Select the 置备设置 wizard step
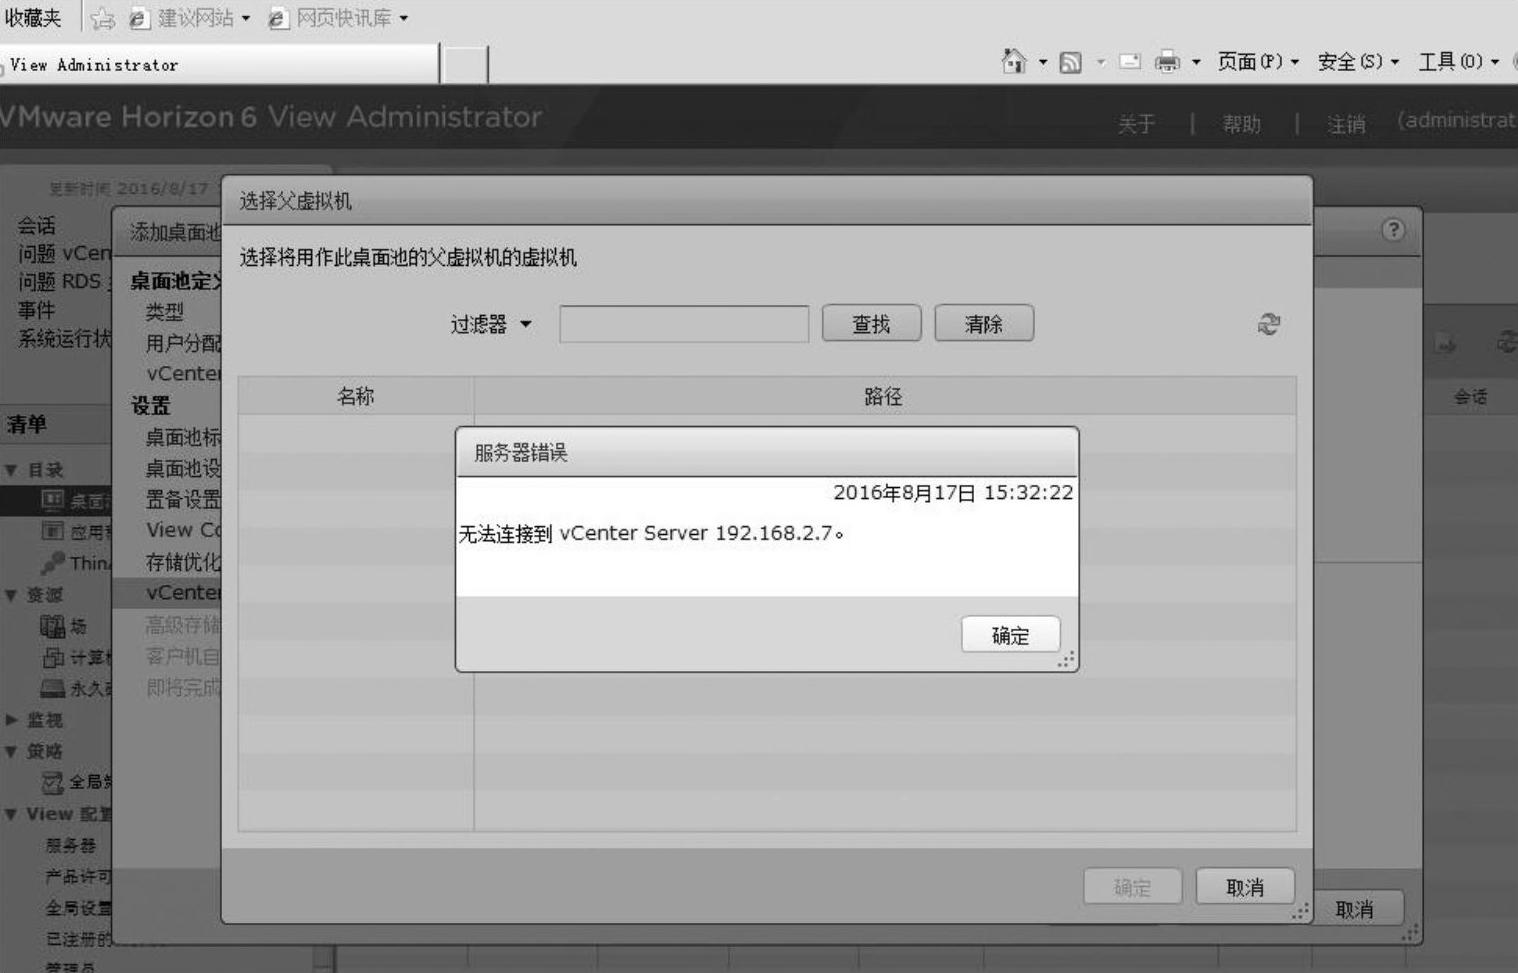The image size is (1518, 973). pyautogui.click(x=183, y=499)
